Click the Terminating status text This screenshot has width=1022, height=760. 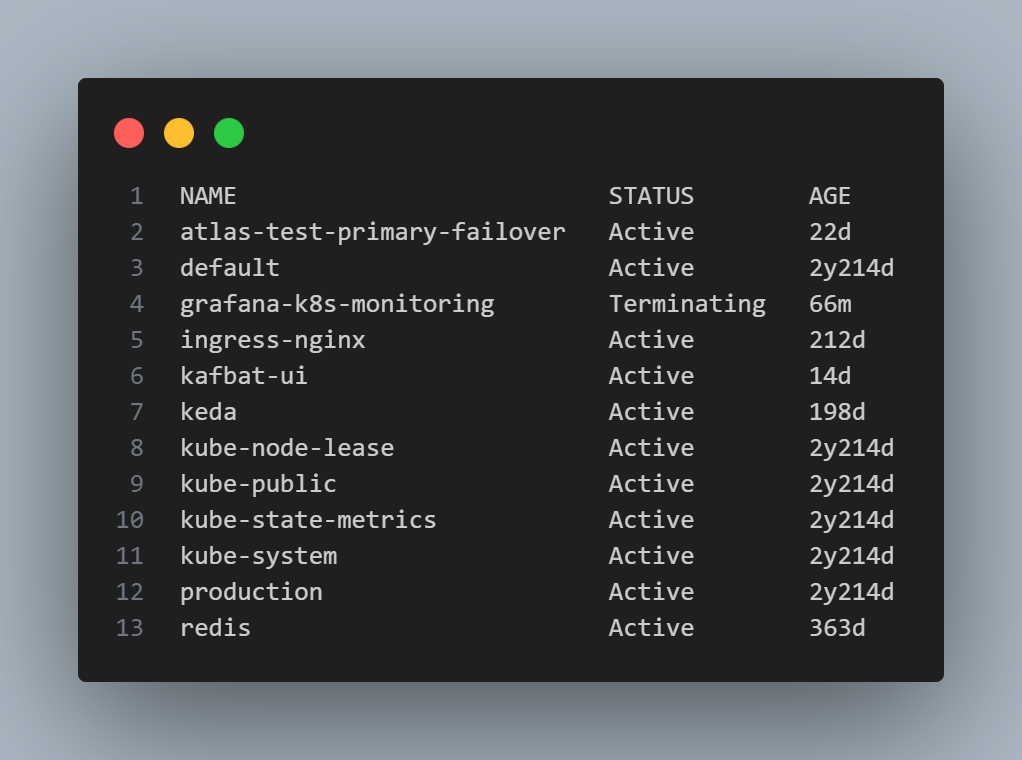click(687, 304)
